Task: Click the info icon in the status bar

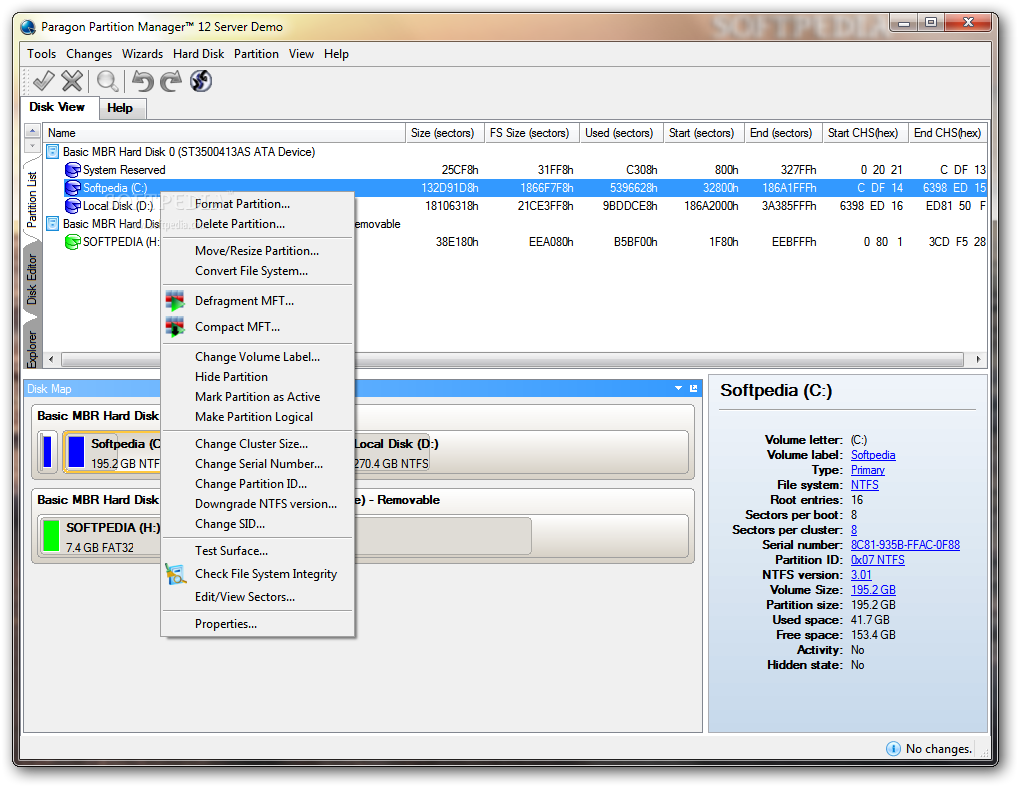Action: pos(894,749)
